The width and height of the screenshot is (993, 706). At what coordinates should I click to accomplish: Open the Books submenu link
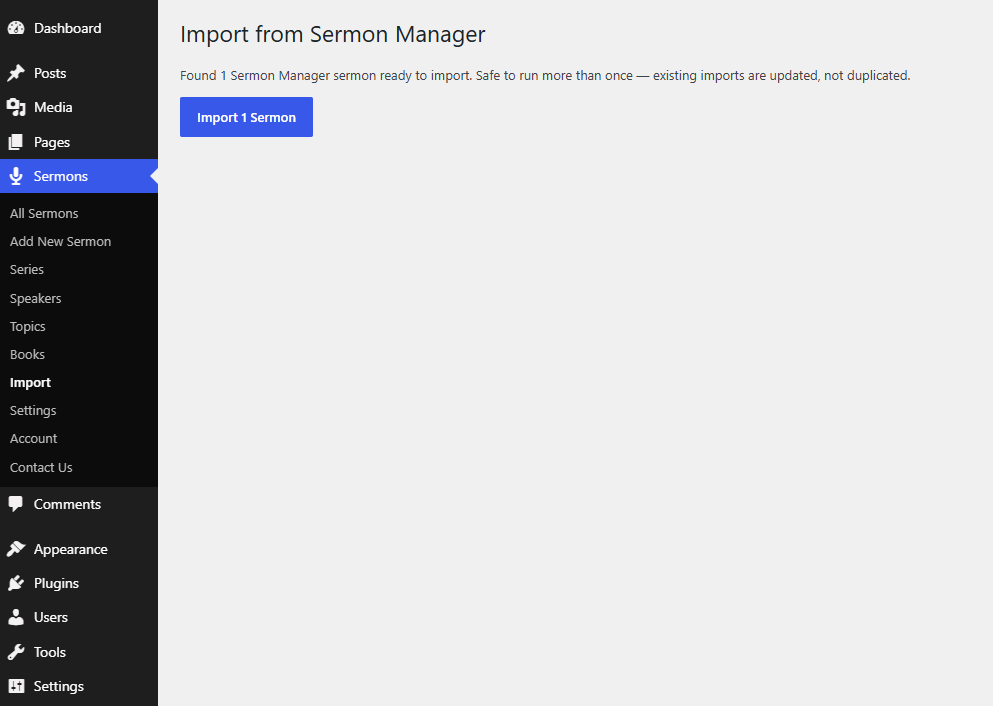[27, 355]
